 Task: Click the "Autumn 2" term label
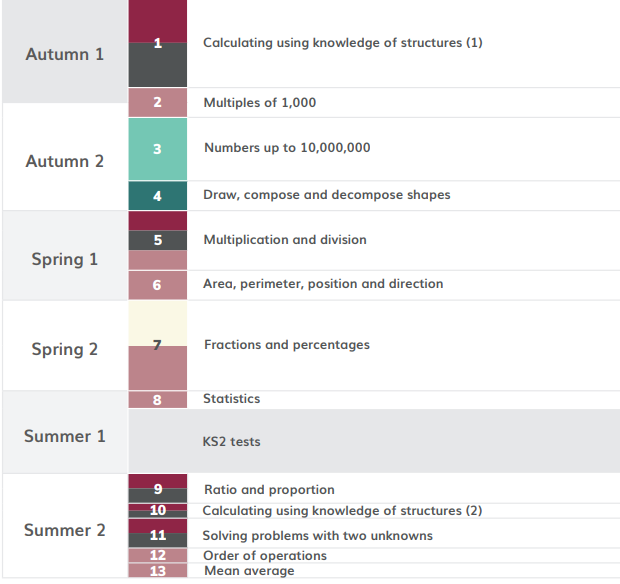pyautogui.click(x=65, y=161)
